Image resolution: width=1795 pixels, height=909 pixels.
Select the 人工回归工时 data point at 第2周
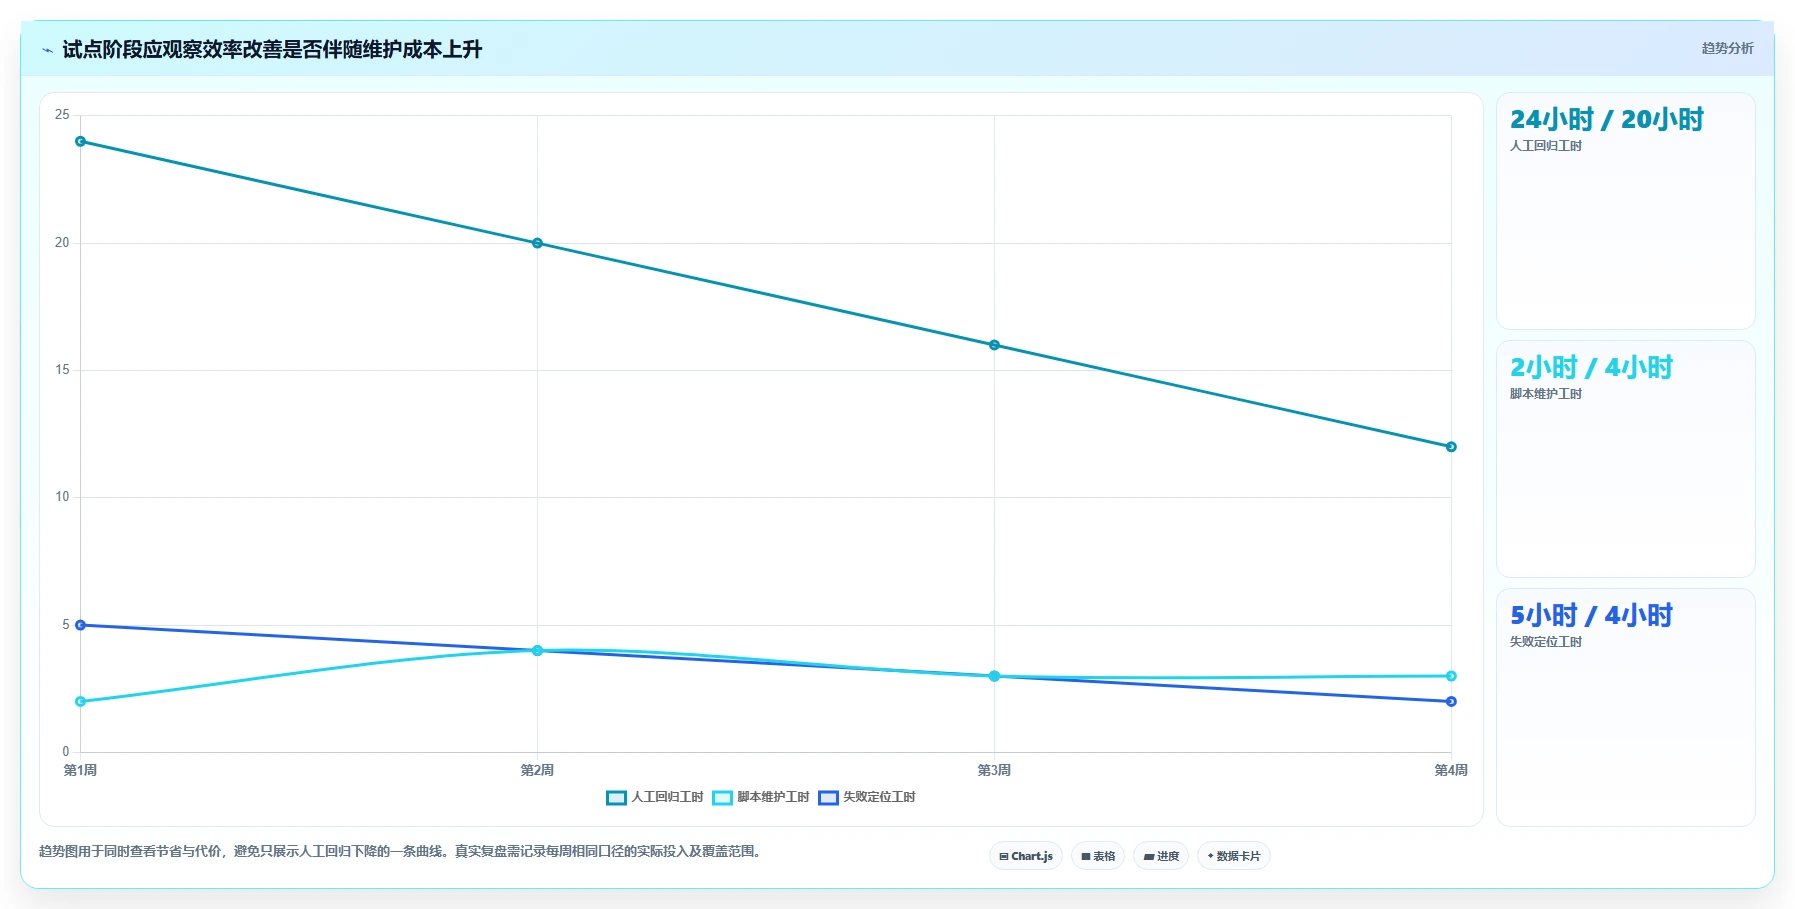click(x=537, y=243)
